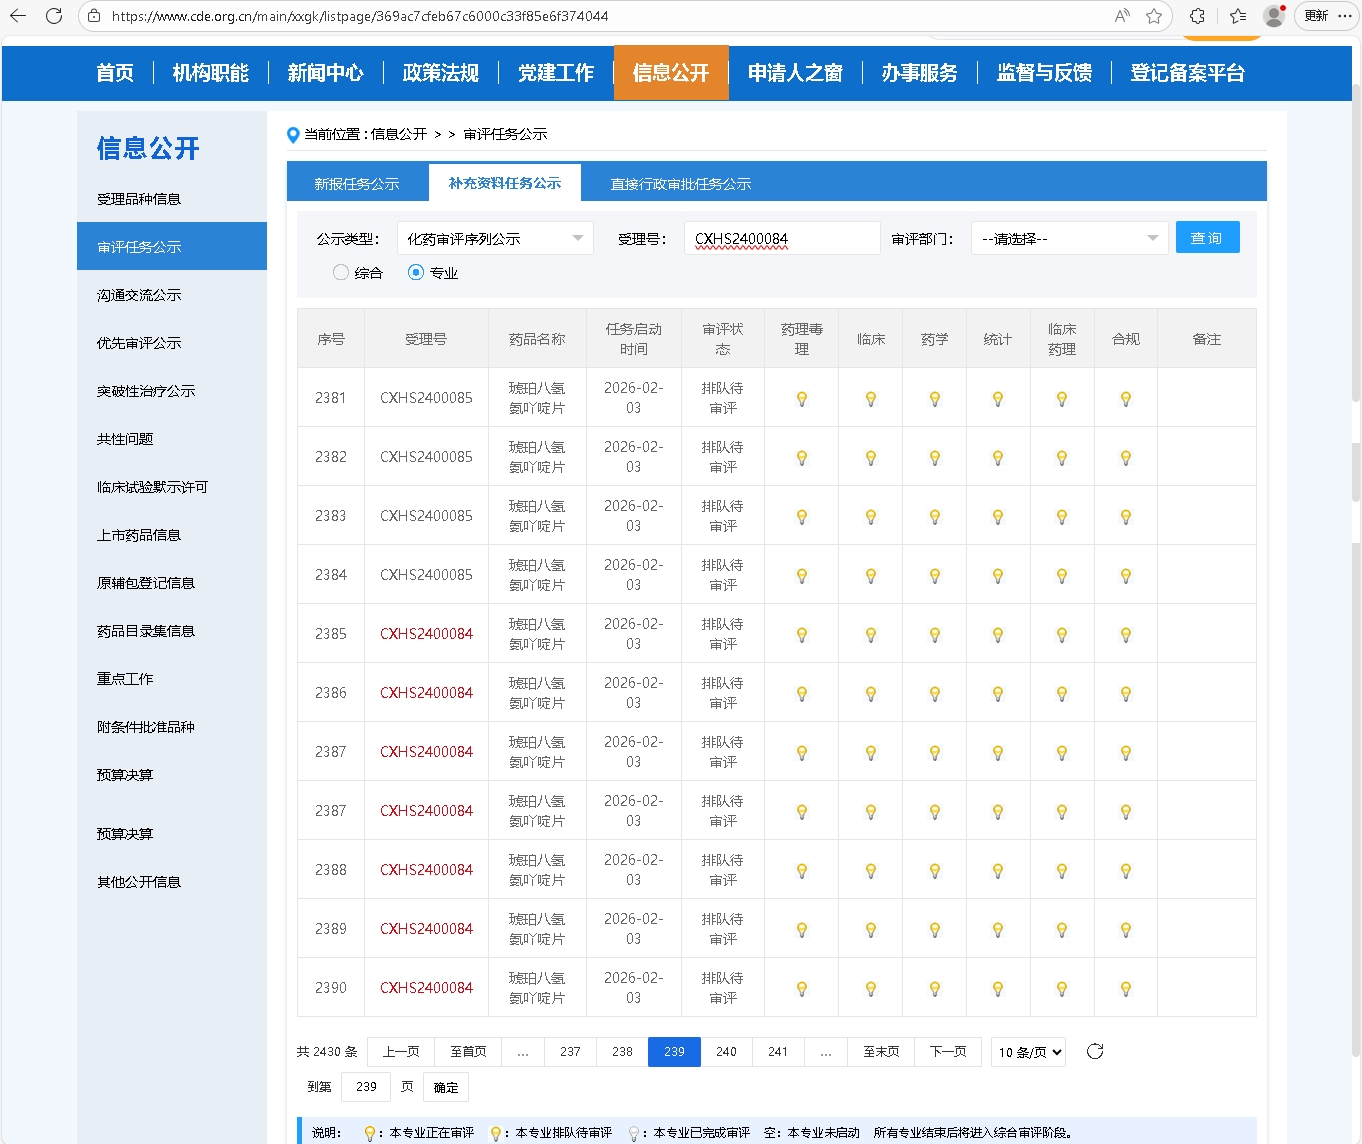The image size is (1362, 1144).
Task: Click the 合规 bulb icon in row 2390
Action: (x=1125, y=989)
